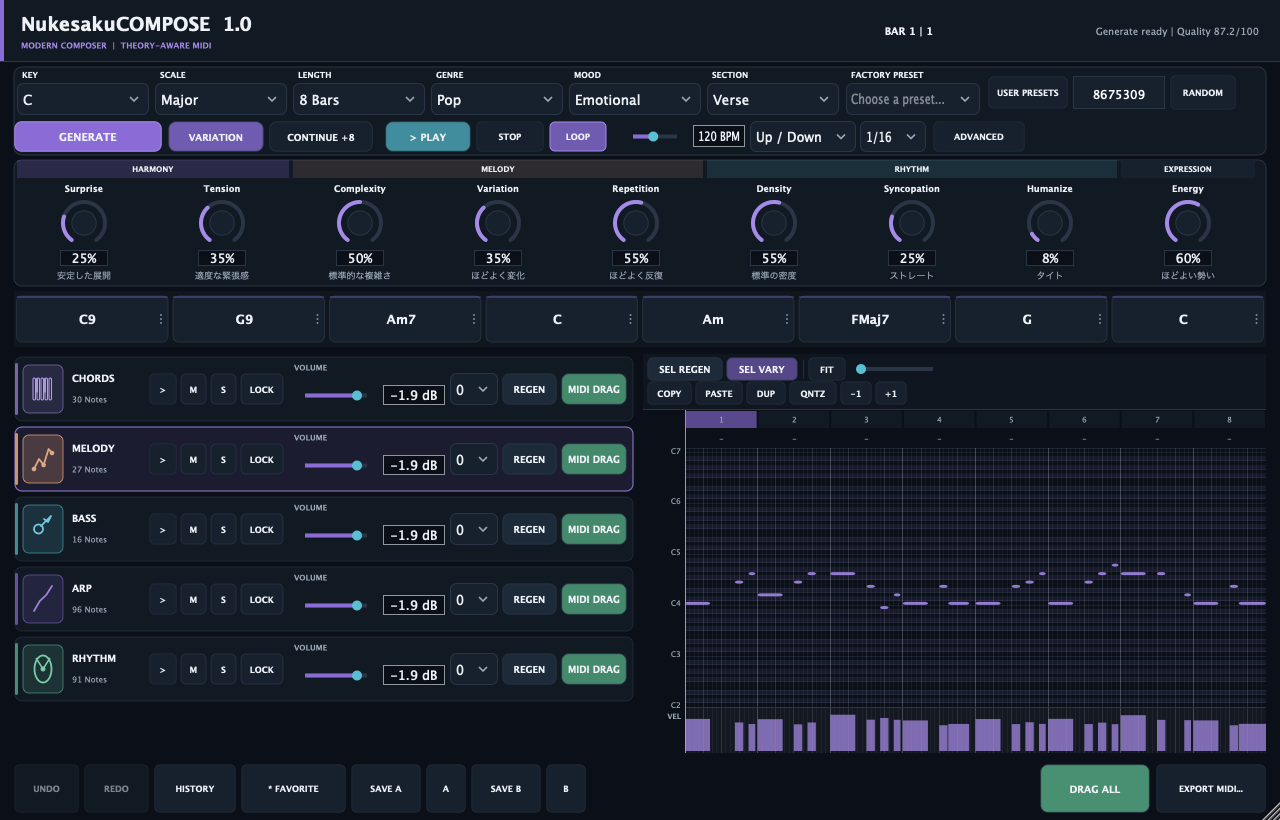
Task: Open the FMaj7 chord options menu dots
Action: (x=944, y=319)
